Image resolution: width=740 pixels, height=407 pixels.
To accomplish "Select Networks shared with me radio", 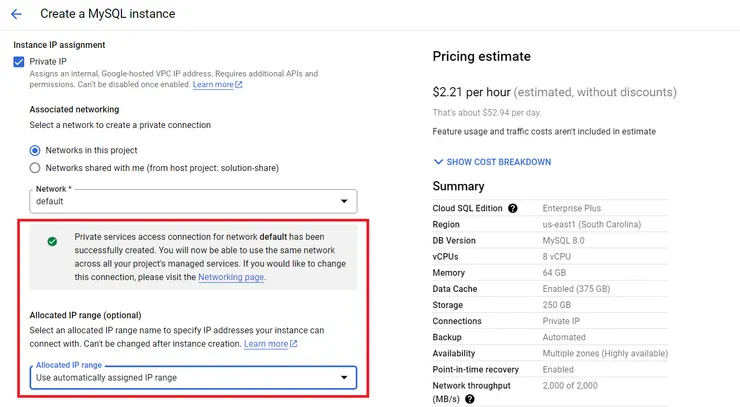I will click(36, 168).
